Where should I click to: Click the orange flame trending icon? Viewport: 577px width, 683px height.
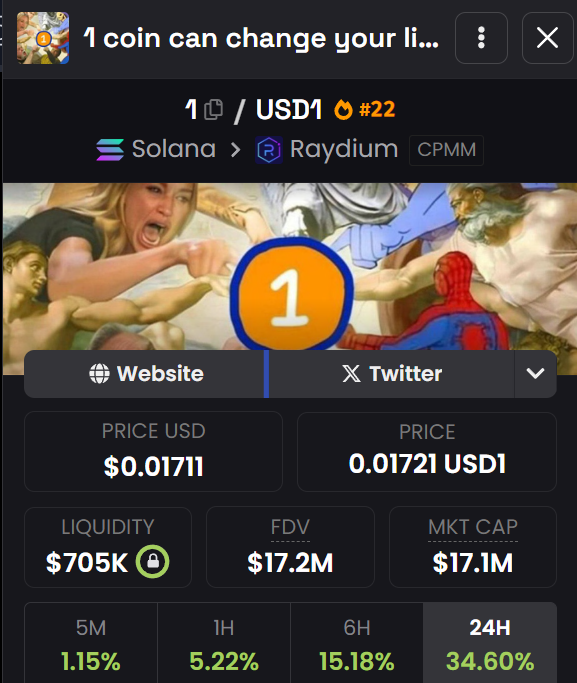343,109
